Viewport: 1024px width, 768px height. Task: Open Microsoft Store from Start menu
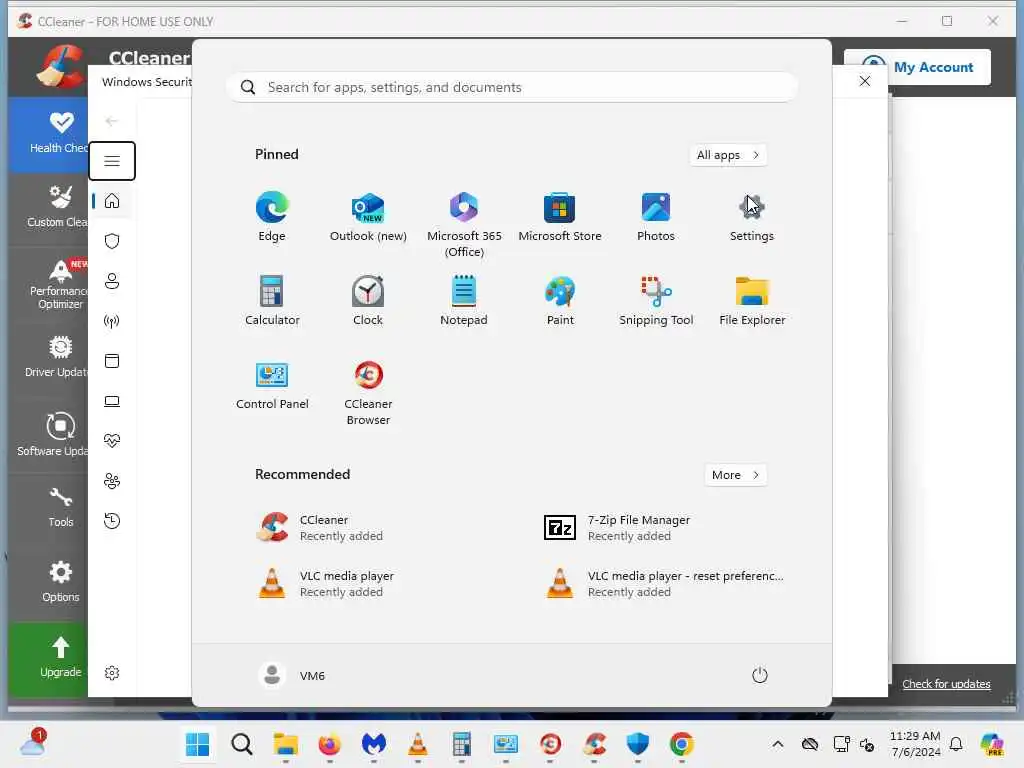(560, 217)
